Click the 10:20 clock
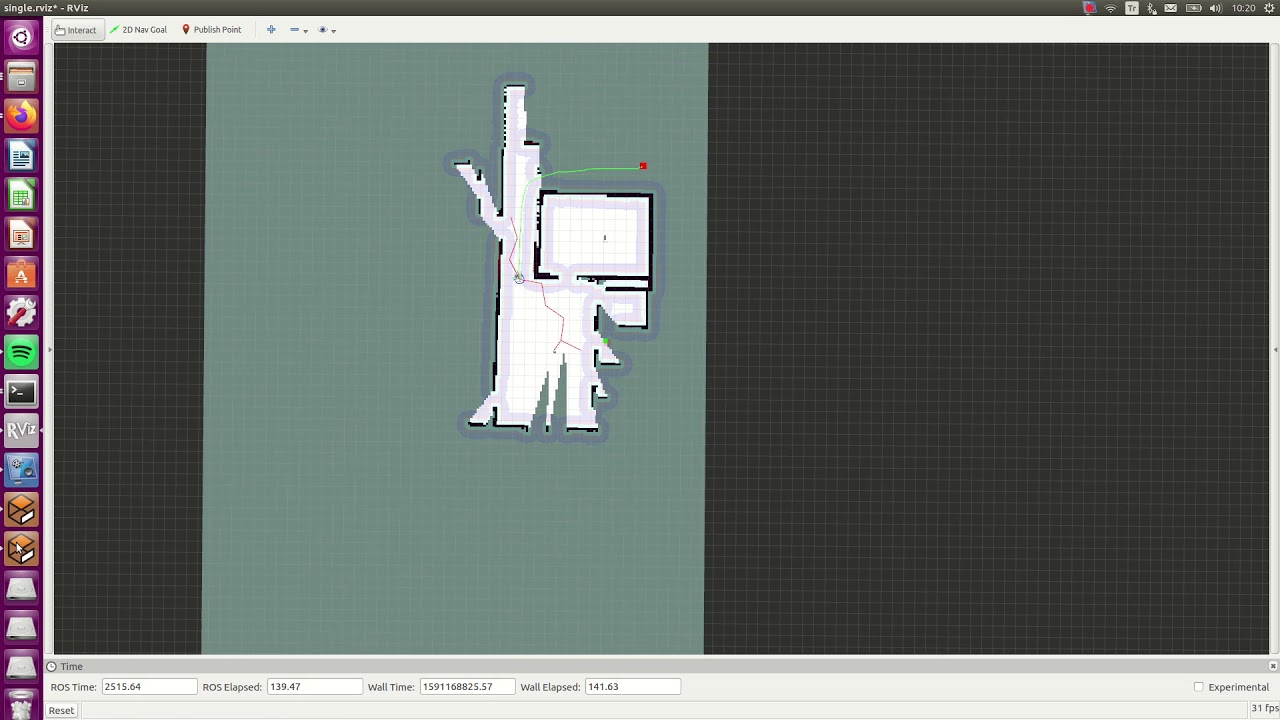 (1243, 8)
